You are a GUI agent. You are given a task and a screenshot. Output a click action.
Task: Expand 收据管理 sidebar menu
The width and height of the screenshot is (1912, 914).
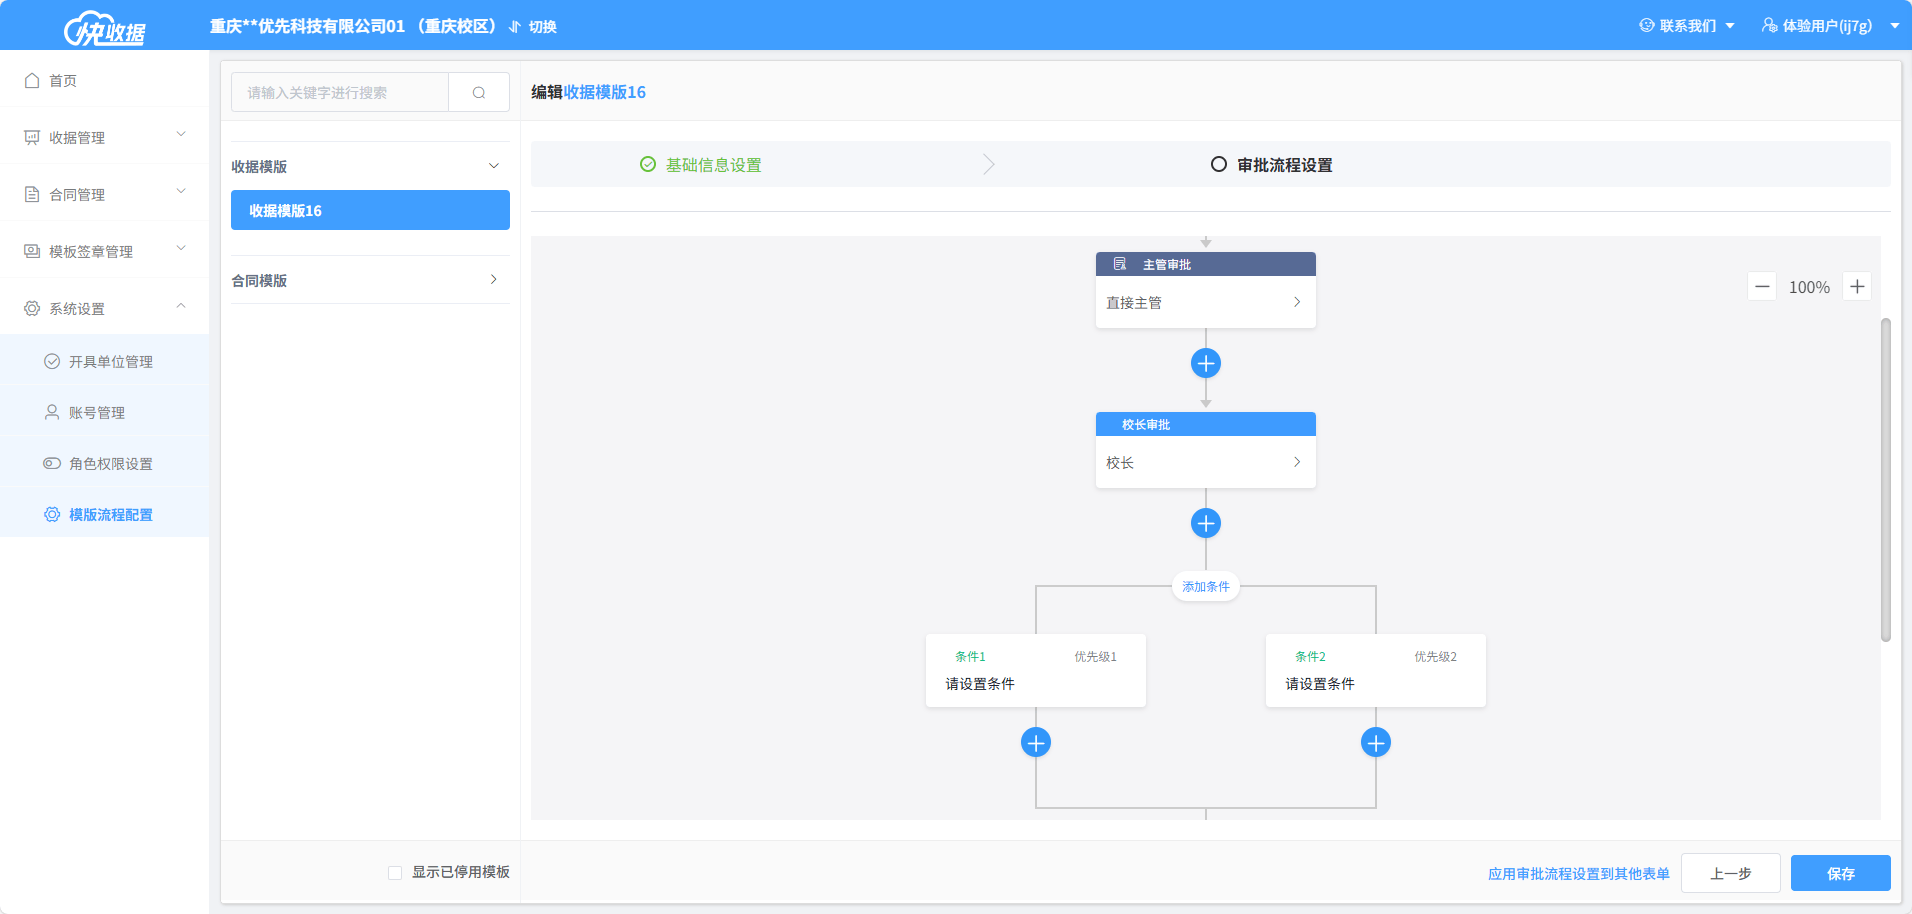(104, 137)
